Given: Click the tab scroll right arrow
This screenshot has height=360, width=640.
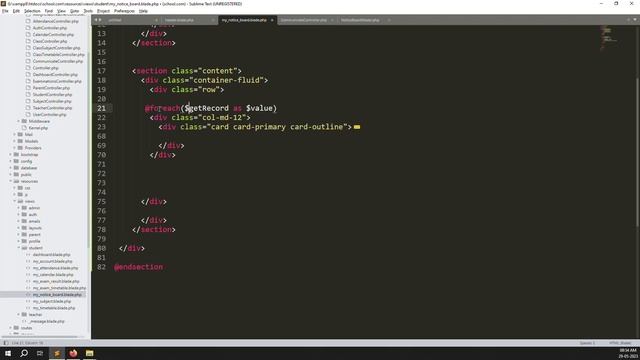Looking at the screenshot, I should (100, 20).
